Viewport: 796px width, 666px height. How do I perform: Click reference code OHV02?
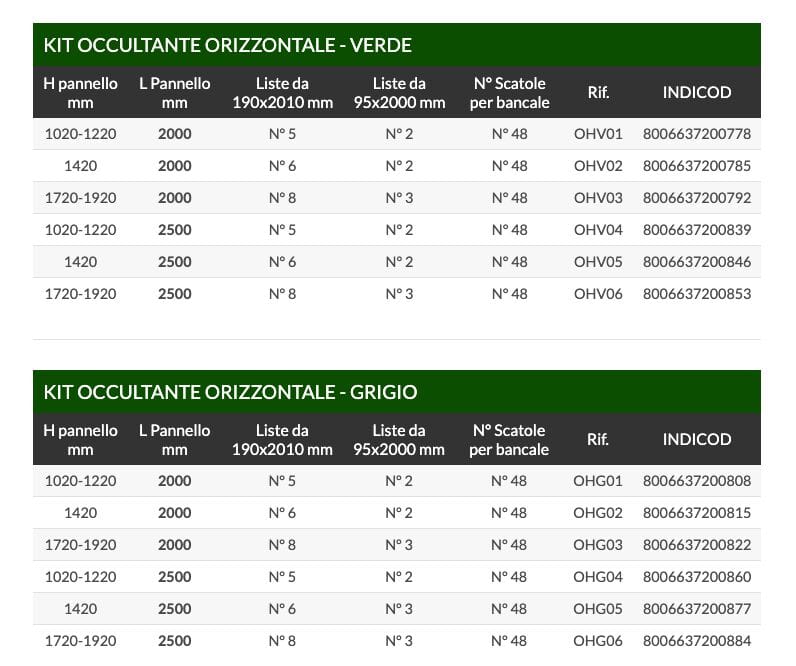coord(598,166)
